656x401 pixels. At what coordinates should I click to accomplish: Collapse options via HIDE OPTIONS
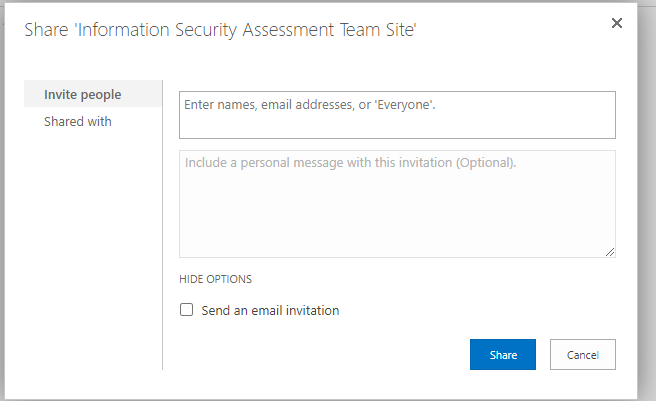(215, 279)
